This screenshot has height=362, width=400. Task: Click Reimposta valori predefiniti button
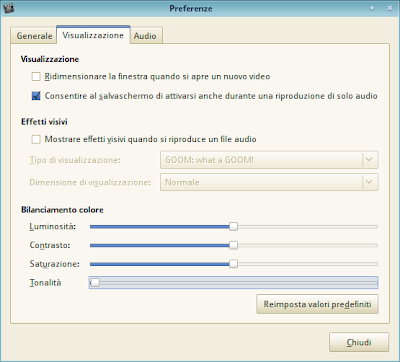[x=317, y=304]
